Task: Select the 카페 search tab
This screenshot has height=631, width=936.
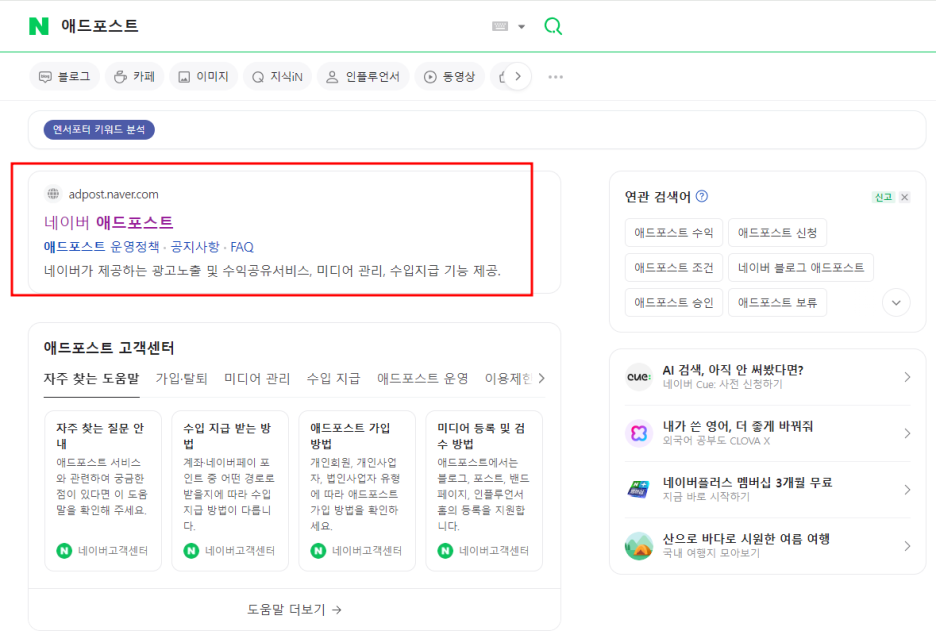Action: point(134,77)
